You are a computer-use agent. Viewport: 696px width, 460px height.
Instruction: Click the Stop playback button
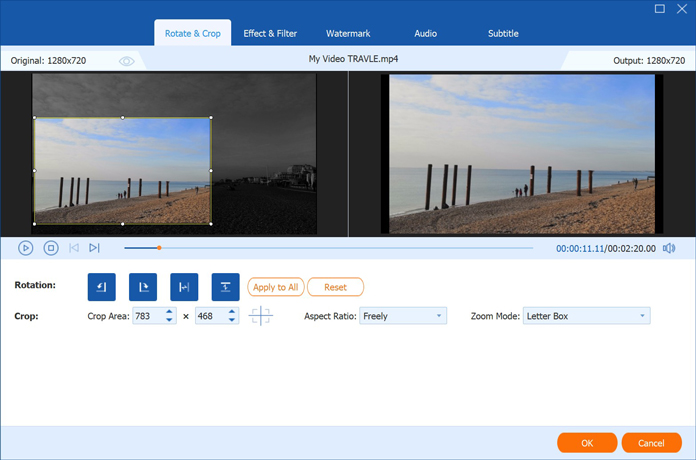click(x=51, y=248)
